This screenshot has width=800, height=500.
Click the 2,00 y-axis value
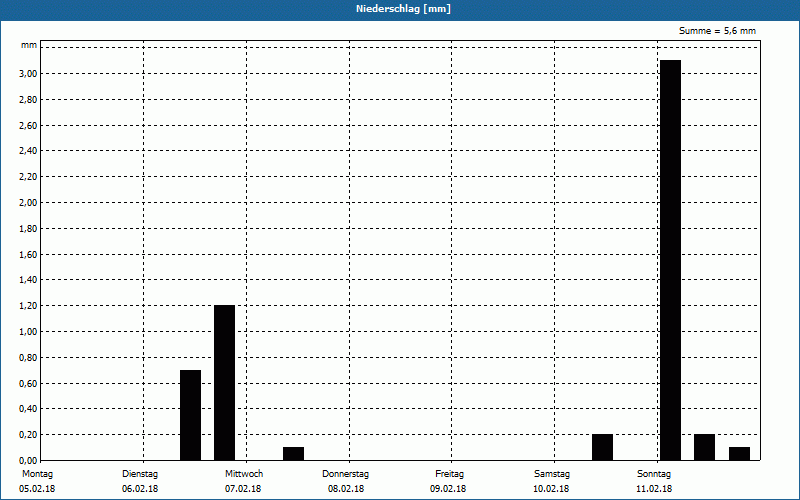(28, 203)
